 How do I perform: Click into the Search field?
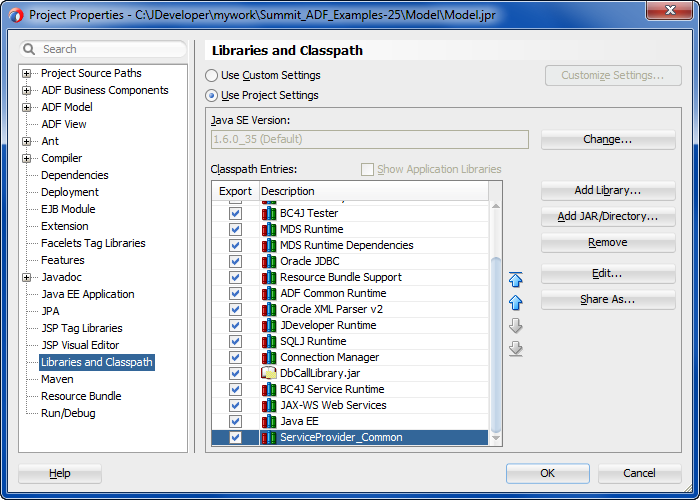click(103, 49)
